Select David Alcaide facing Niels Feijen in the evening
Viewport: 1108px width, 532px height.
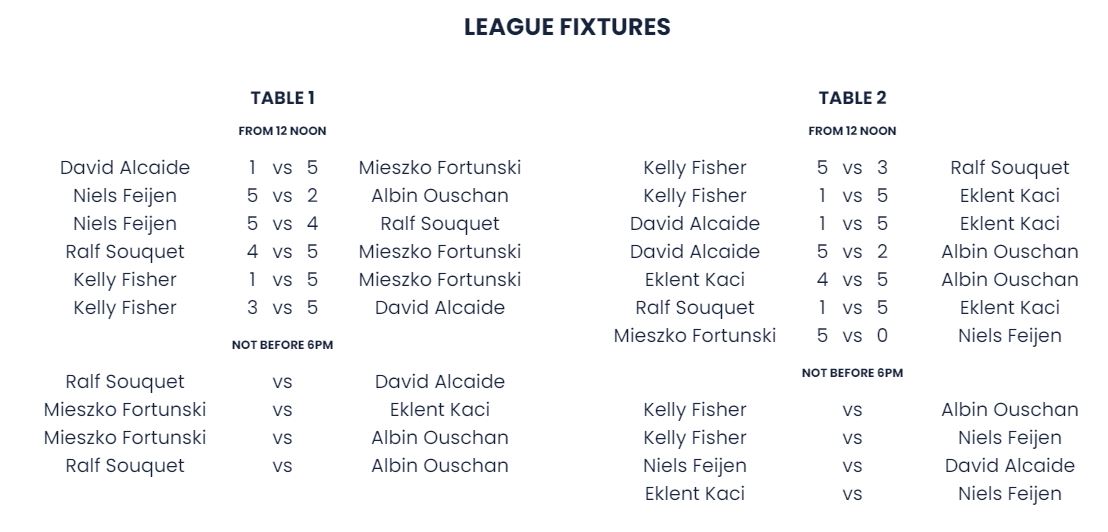click(x=1010, y=466)
